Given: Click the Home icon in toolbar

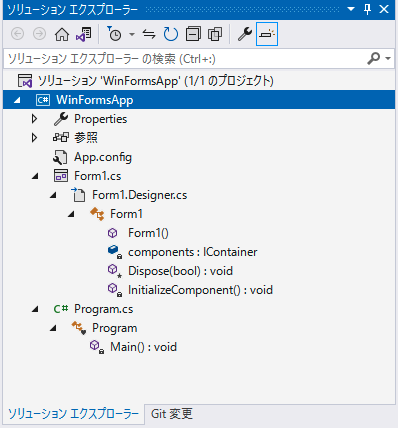Looking at the screenshot, I should [x=62, y=34].
